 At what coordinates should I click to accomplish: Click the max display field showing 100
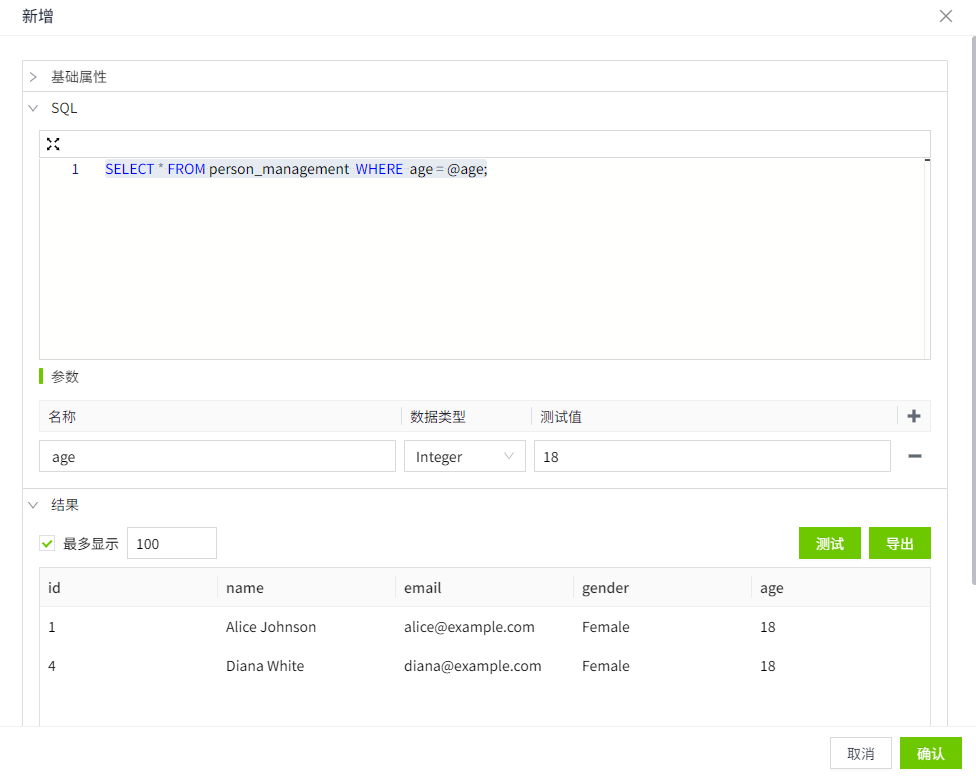click(x=171, y=544)
